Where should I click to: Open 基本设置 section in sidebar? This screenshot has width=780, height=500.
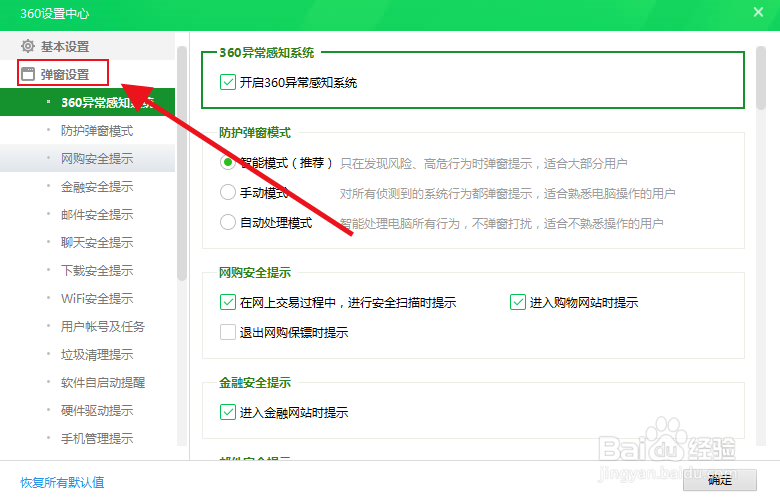click(x=88, y=46)
